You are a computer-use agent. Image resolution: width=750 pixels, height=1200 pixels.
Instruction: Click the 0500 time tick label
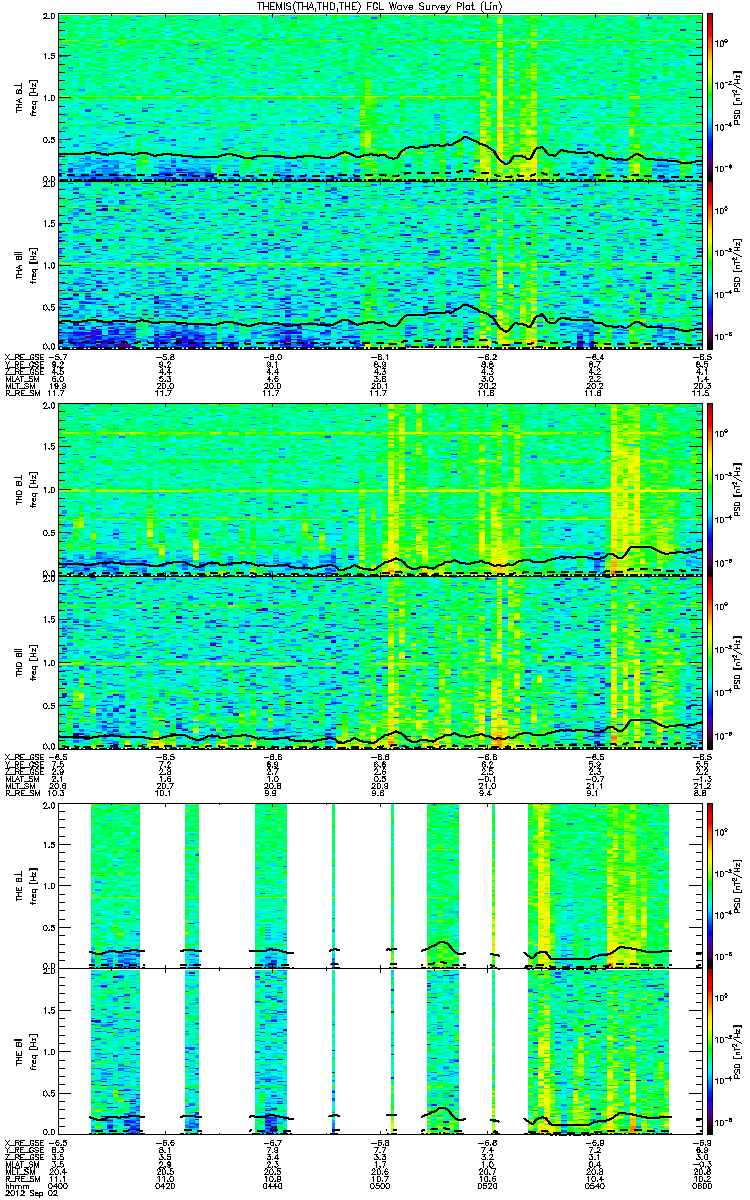(x=380, y=1185)
